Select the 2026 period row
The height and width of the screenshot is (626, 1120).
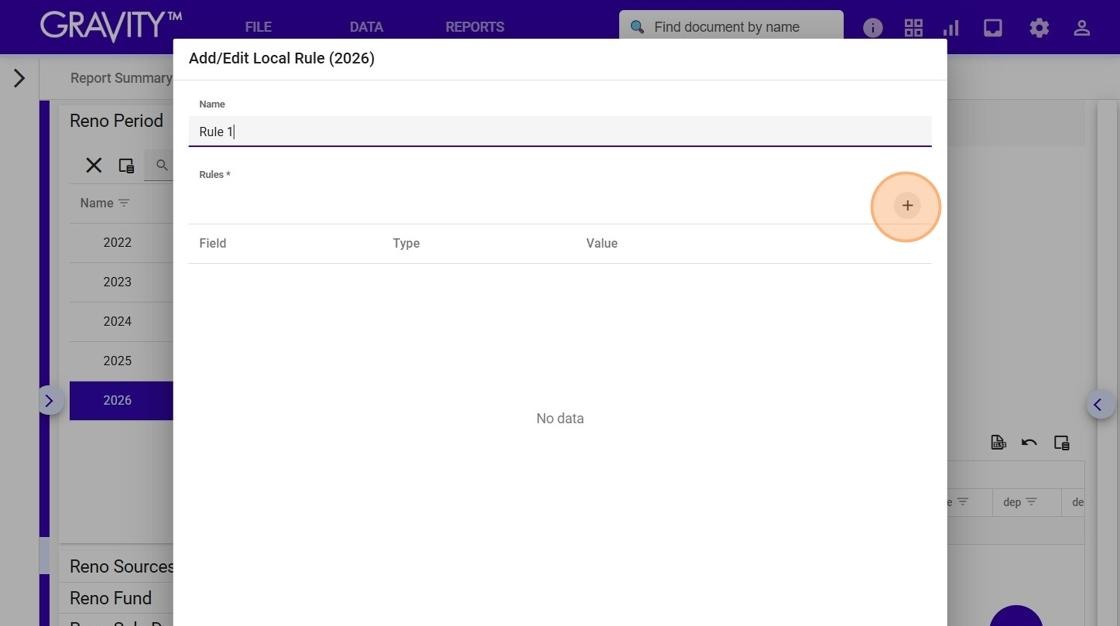tap(121, 400)
